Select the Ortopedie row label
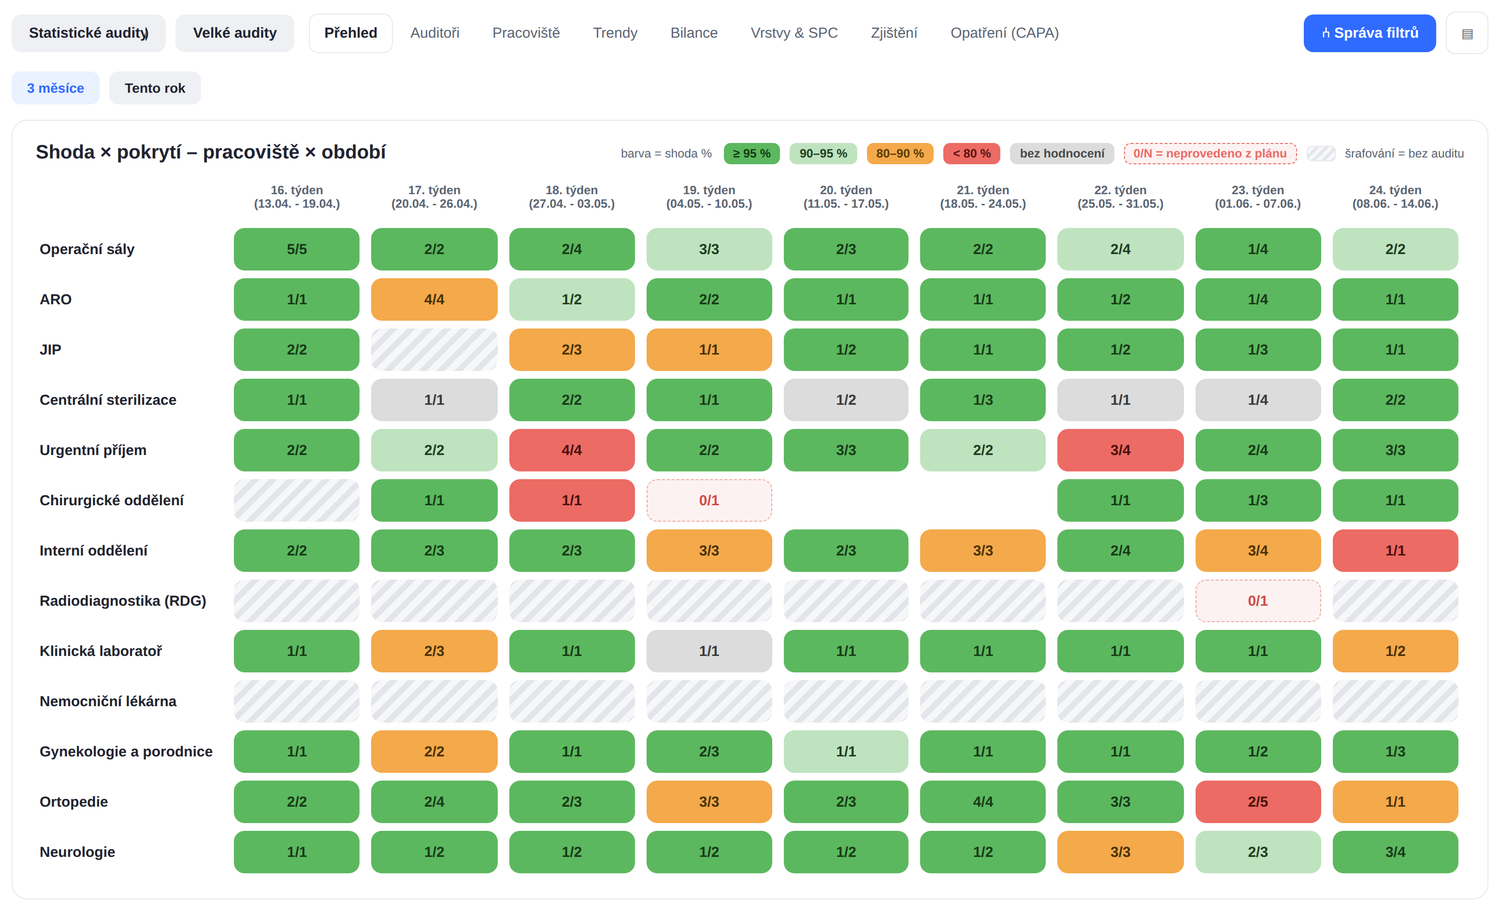Screen dimensions: 1500x911 tap(74, 802)
